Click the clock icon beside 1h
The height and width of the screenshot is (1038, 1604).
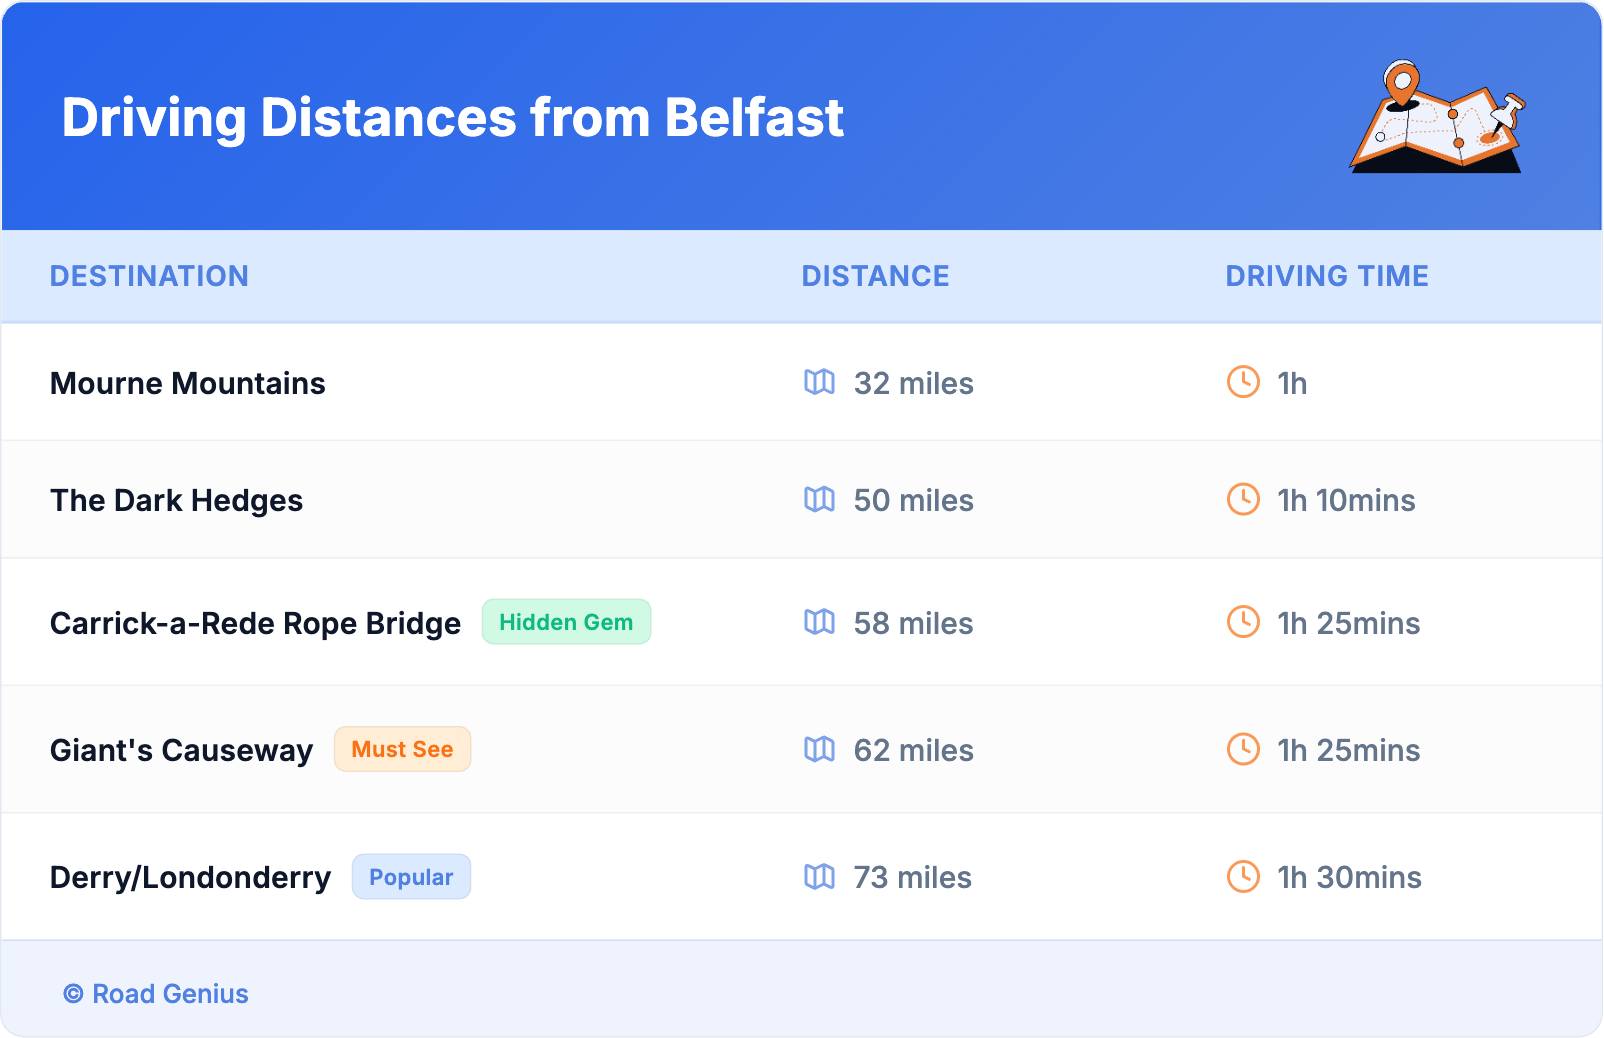(1243, 382)
